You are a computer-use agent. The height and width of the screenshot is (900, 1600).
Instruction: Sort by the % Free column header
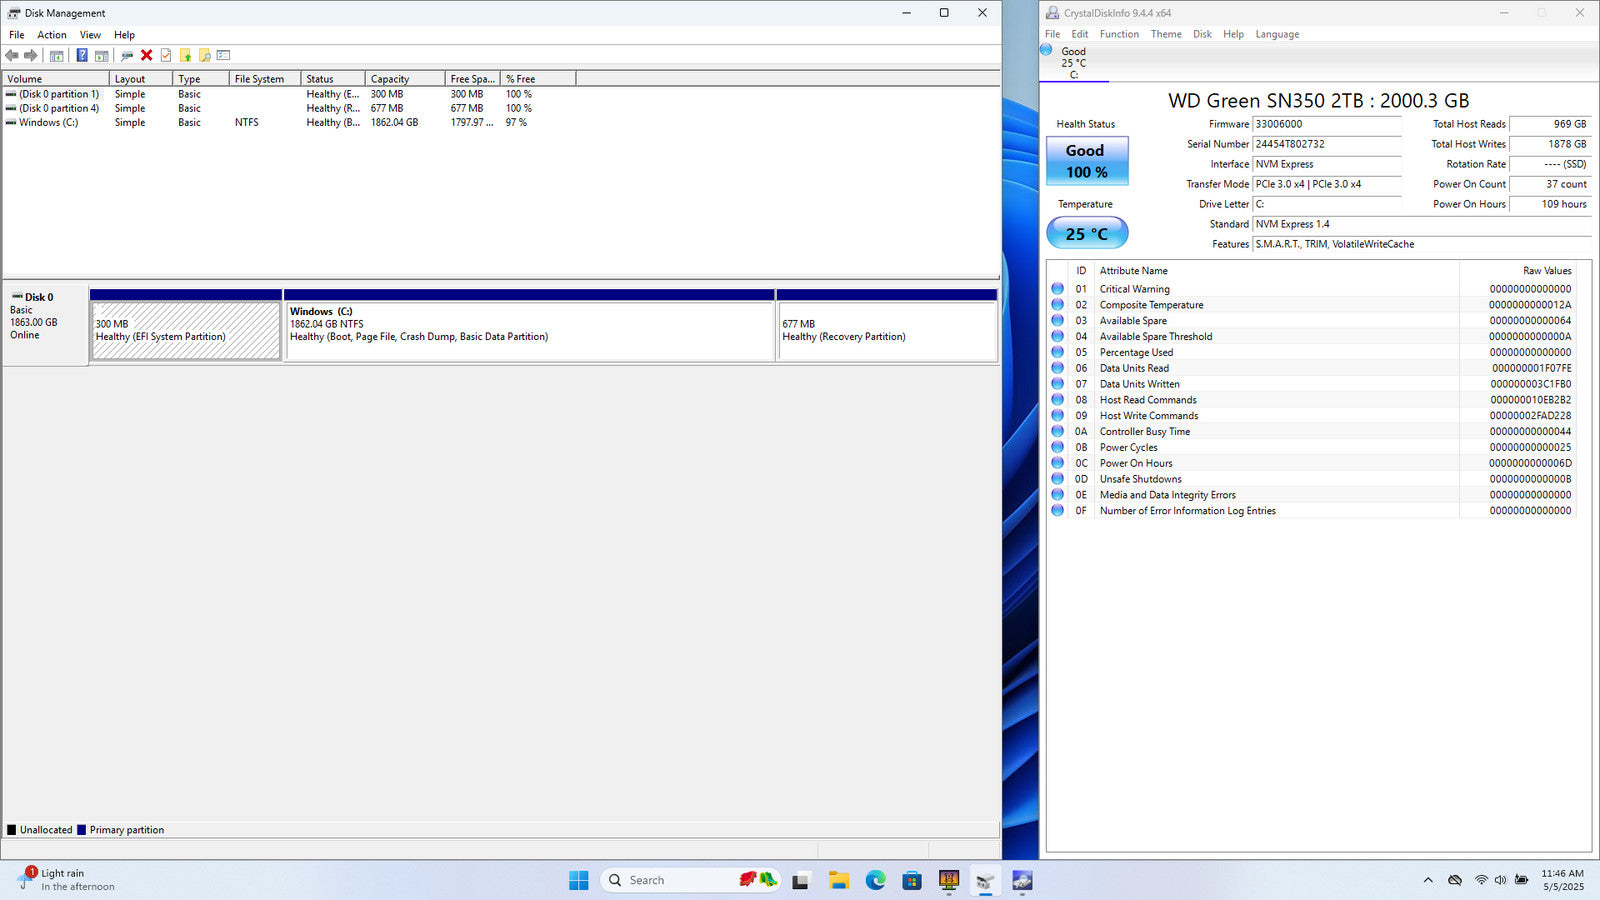(538, 79)
